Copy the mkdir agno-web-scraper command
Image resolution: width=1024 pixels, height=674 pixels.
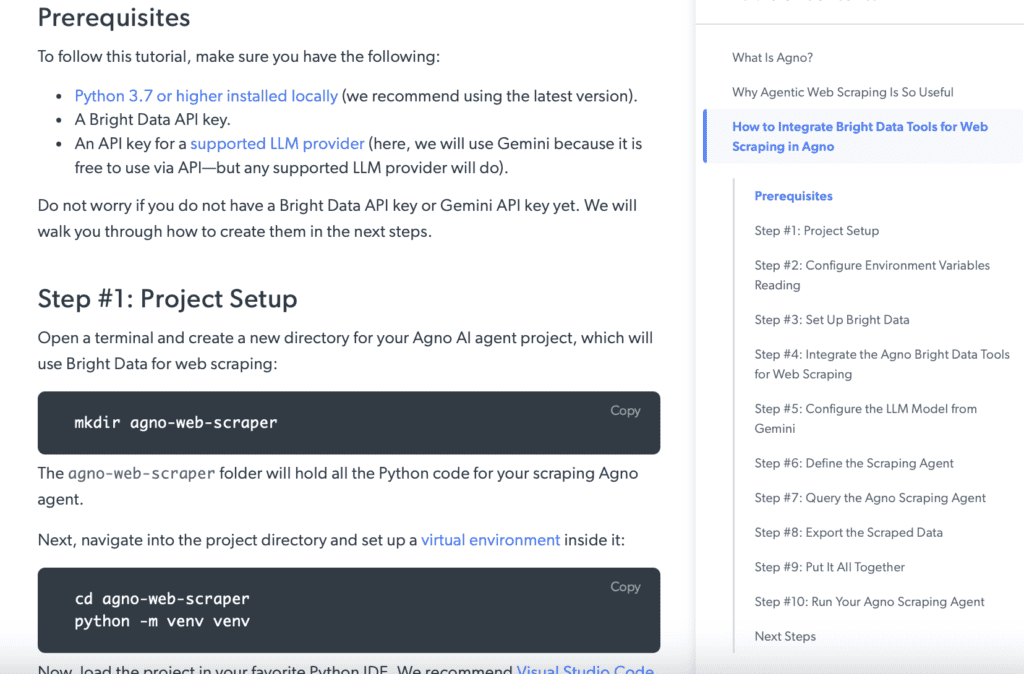pos(625,411)
